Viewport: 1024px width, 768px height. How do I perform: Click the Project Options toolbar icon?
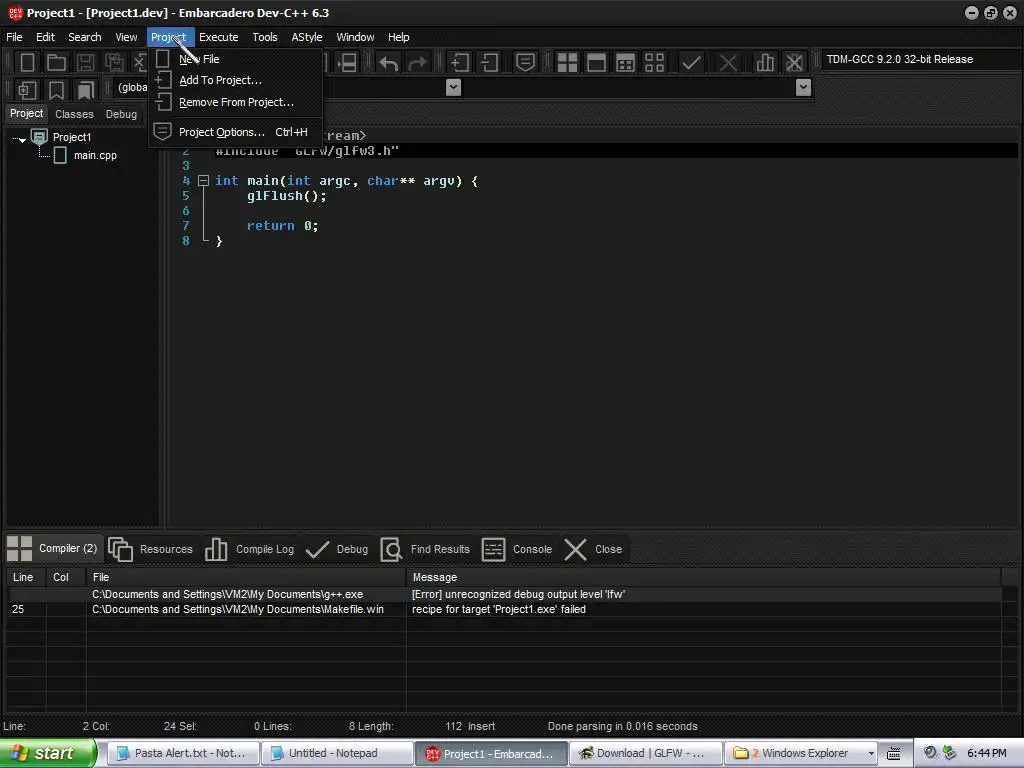(525, 63)
